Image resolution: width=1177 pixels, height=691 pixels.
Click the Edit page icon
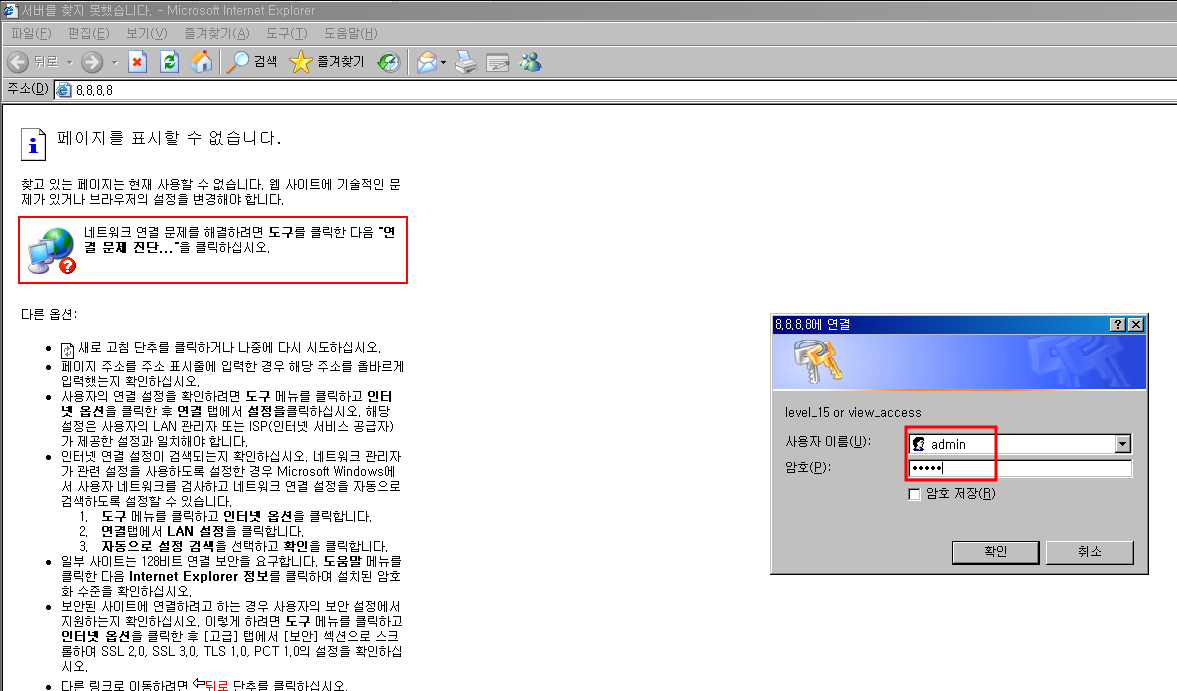pos(498,63)
